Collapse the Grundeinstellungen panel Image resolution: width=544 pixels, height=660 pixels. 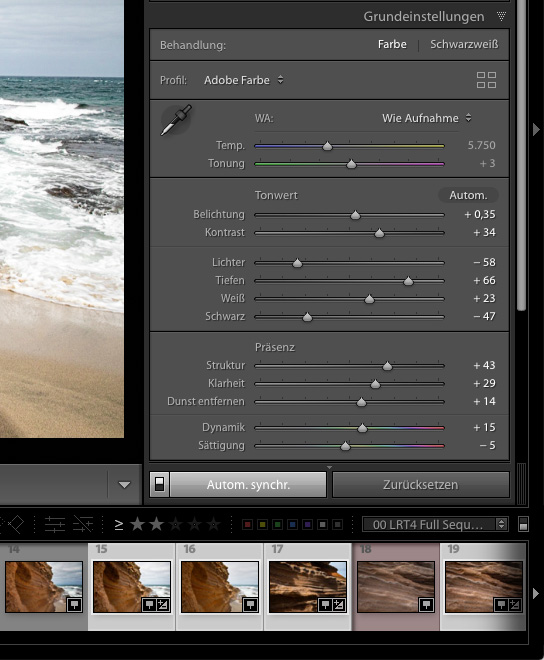click(x=501, y=16)
